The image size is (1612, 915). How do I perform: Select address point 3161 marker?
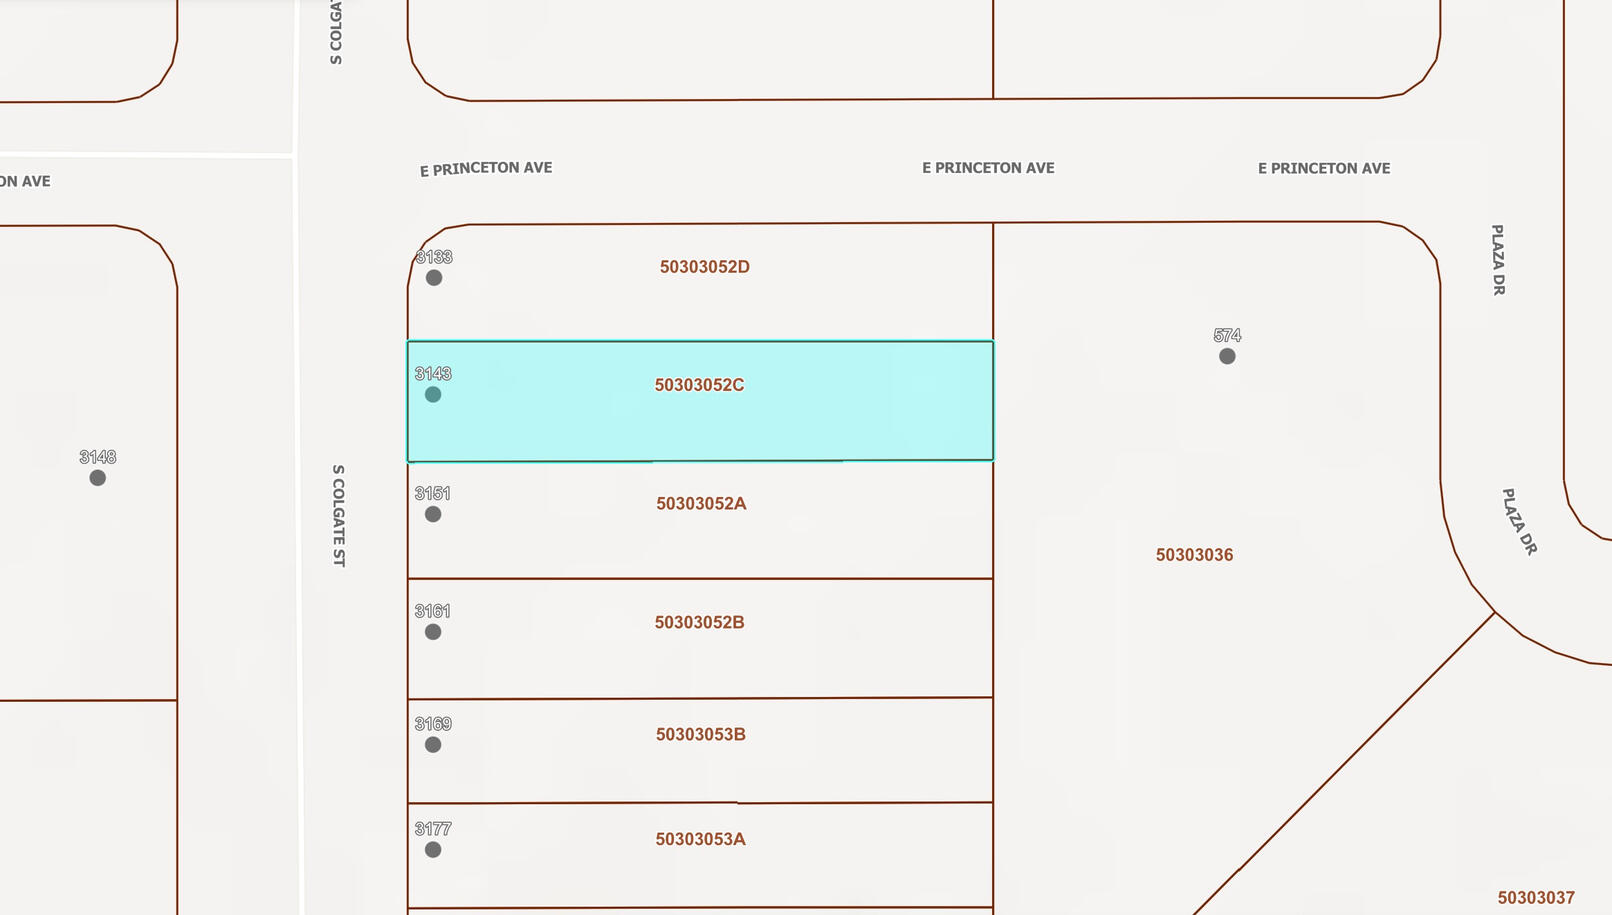pos(433,632)
